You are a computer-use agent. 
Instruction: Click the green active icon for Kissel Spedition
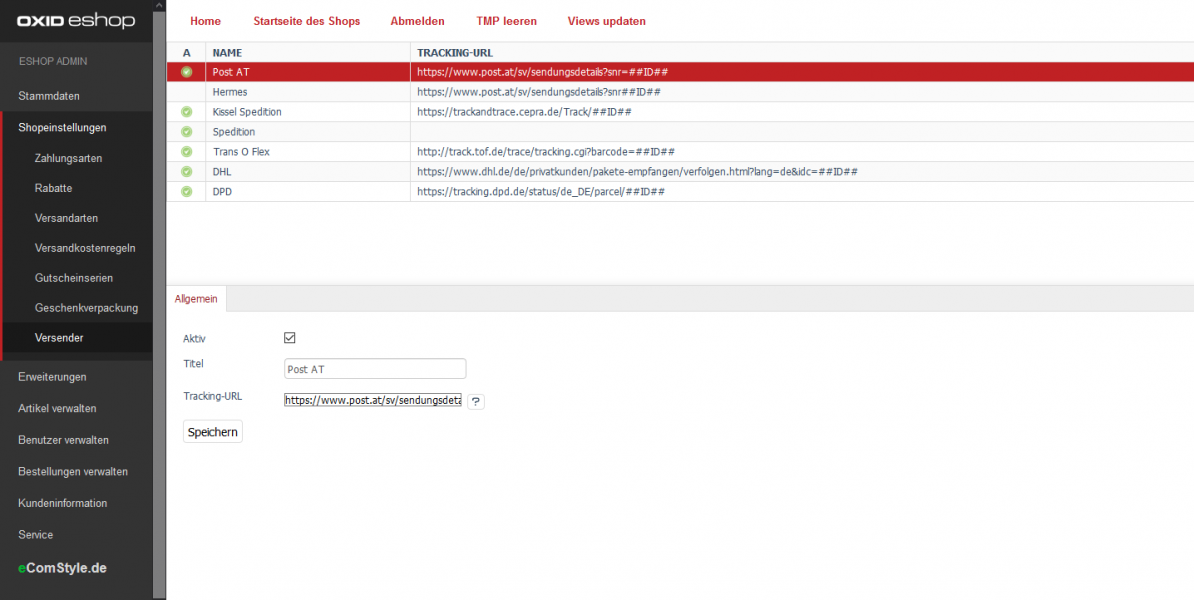[187, 112]
